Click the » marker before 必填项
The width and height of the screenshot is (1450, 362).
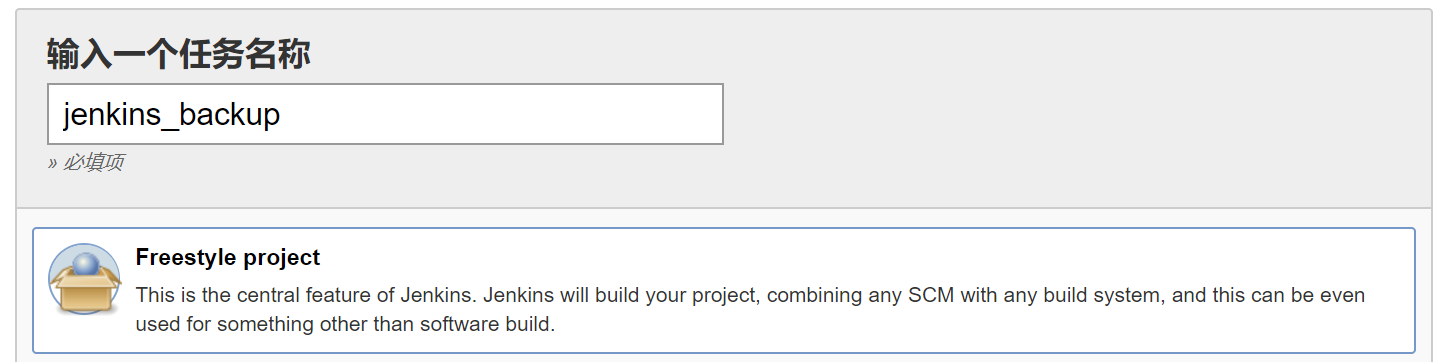tap(53, 164)
